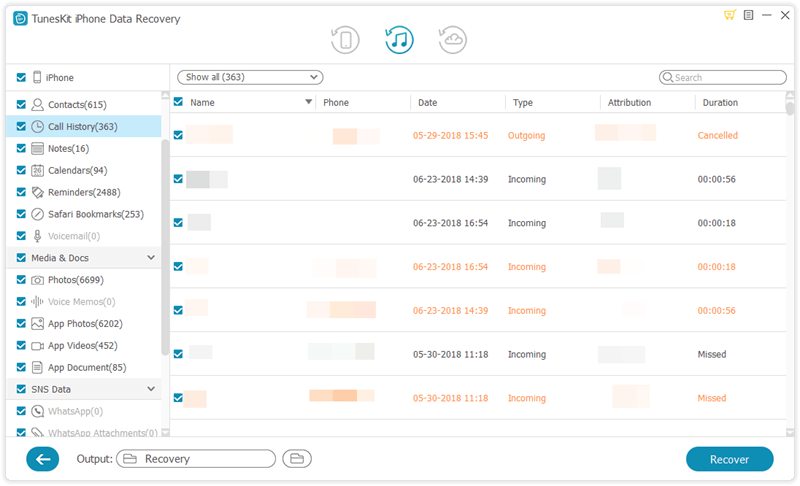Click the Contacts person icon

pyautogui.click(x=37, y=105)
